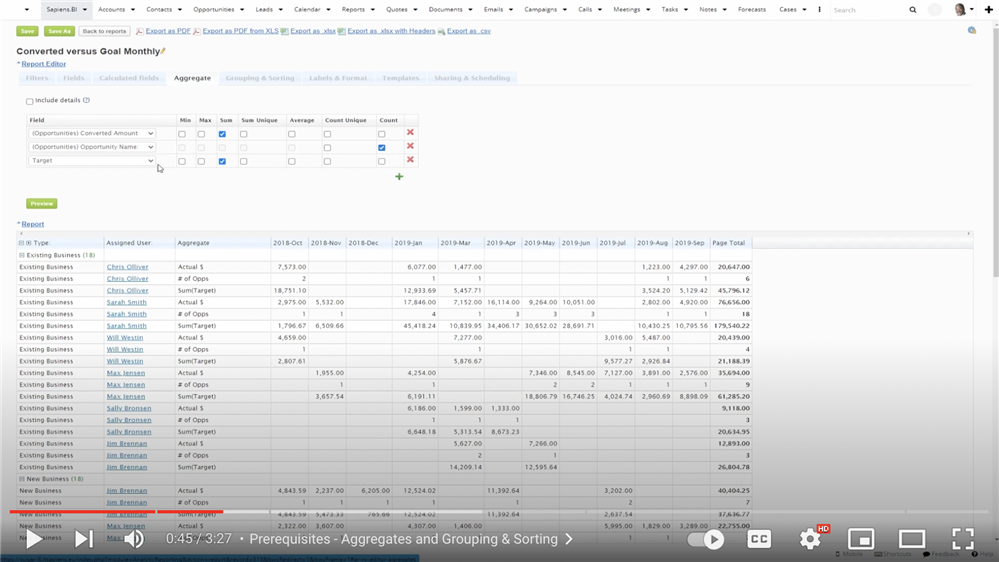Switch to the Grouping & Sorting tab
Viewport: 999px width, 562px height.
click(x=260, y=78)
